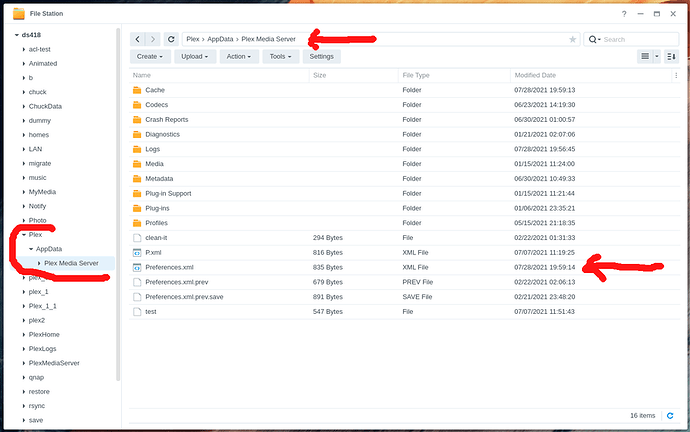
Task: Click the Preferences.xml file icon
Action: (137, 267)
